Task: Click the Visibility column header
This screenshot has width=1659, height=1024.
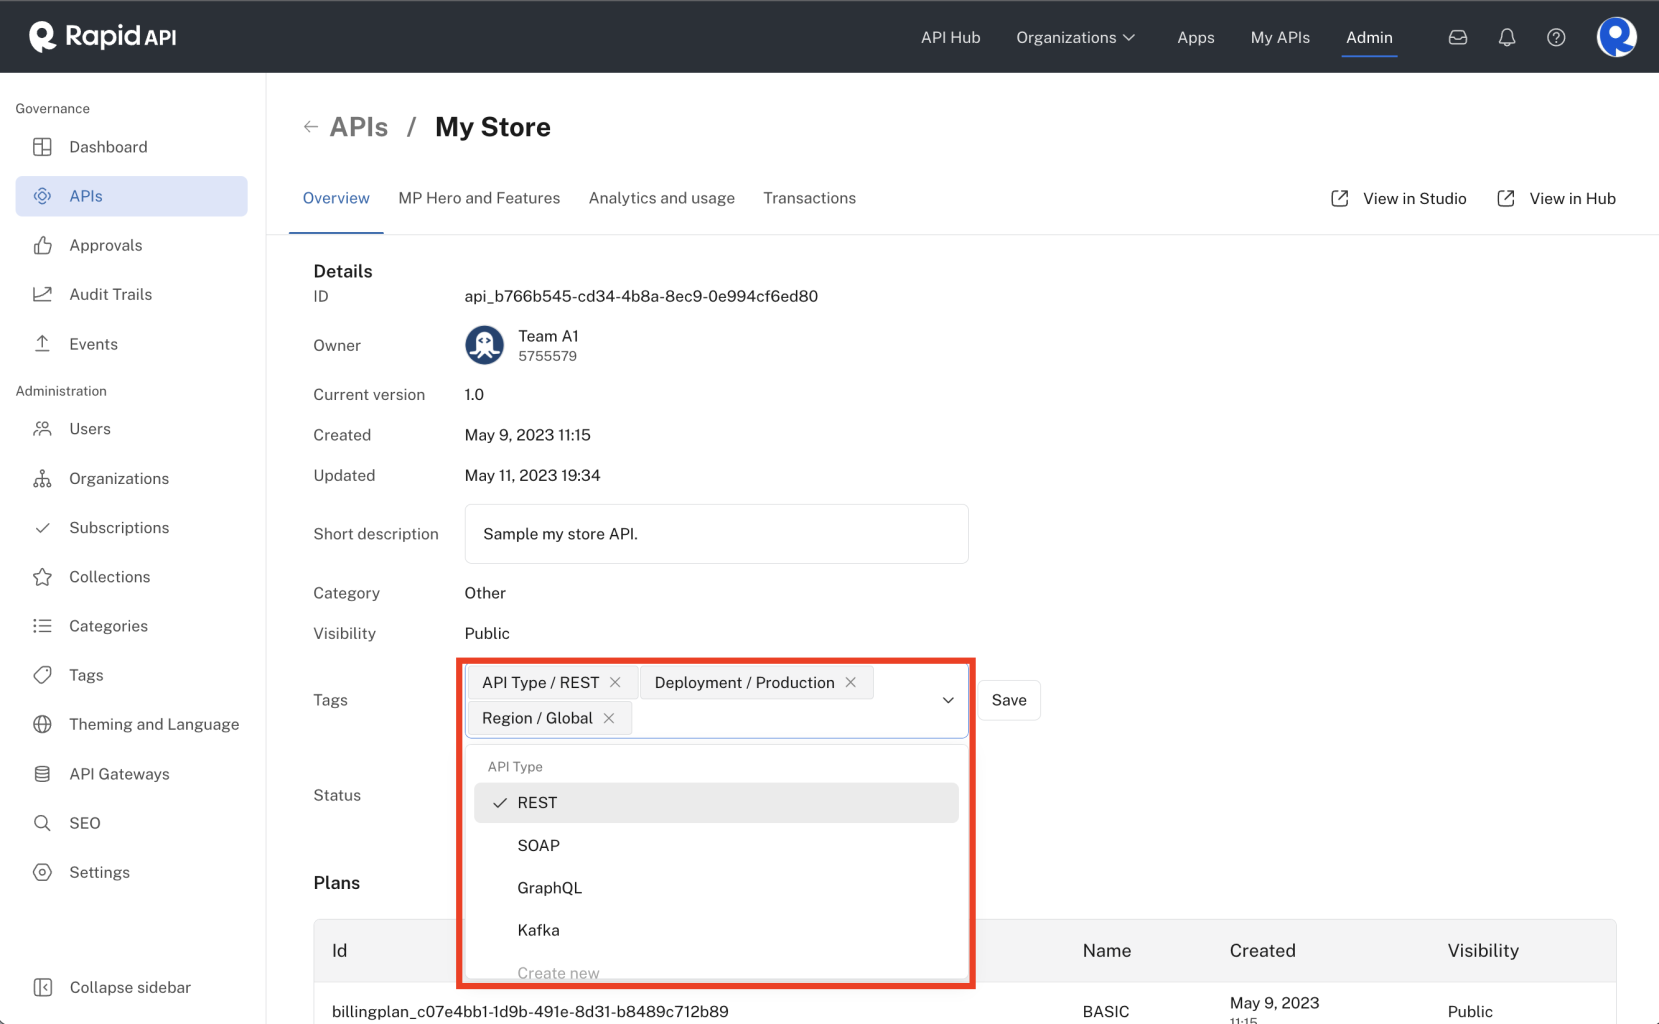Action: (1483, 951)
